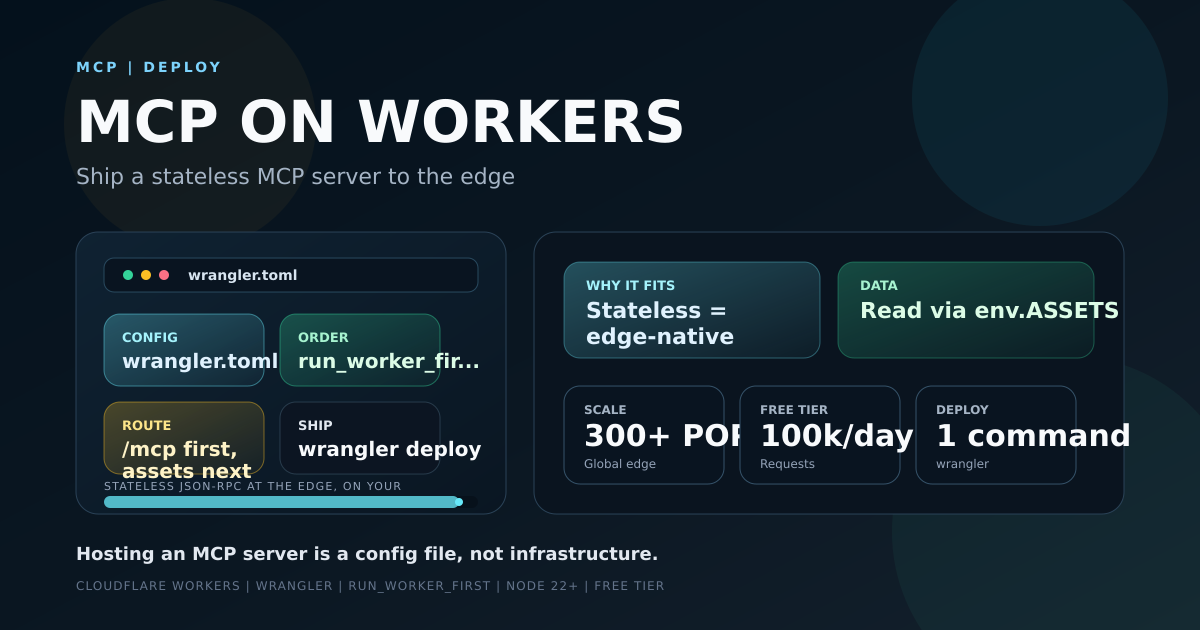The image size is (1200, 630).
Task: Click 'Hosting an MCP server is a config file' text
Action: point(367,554)
